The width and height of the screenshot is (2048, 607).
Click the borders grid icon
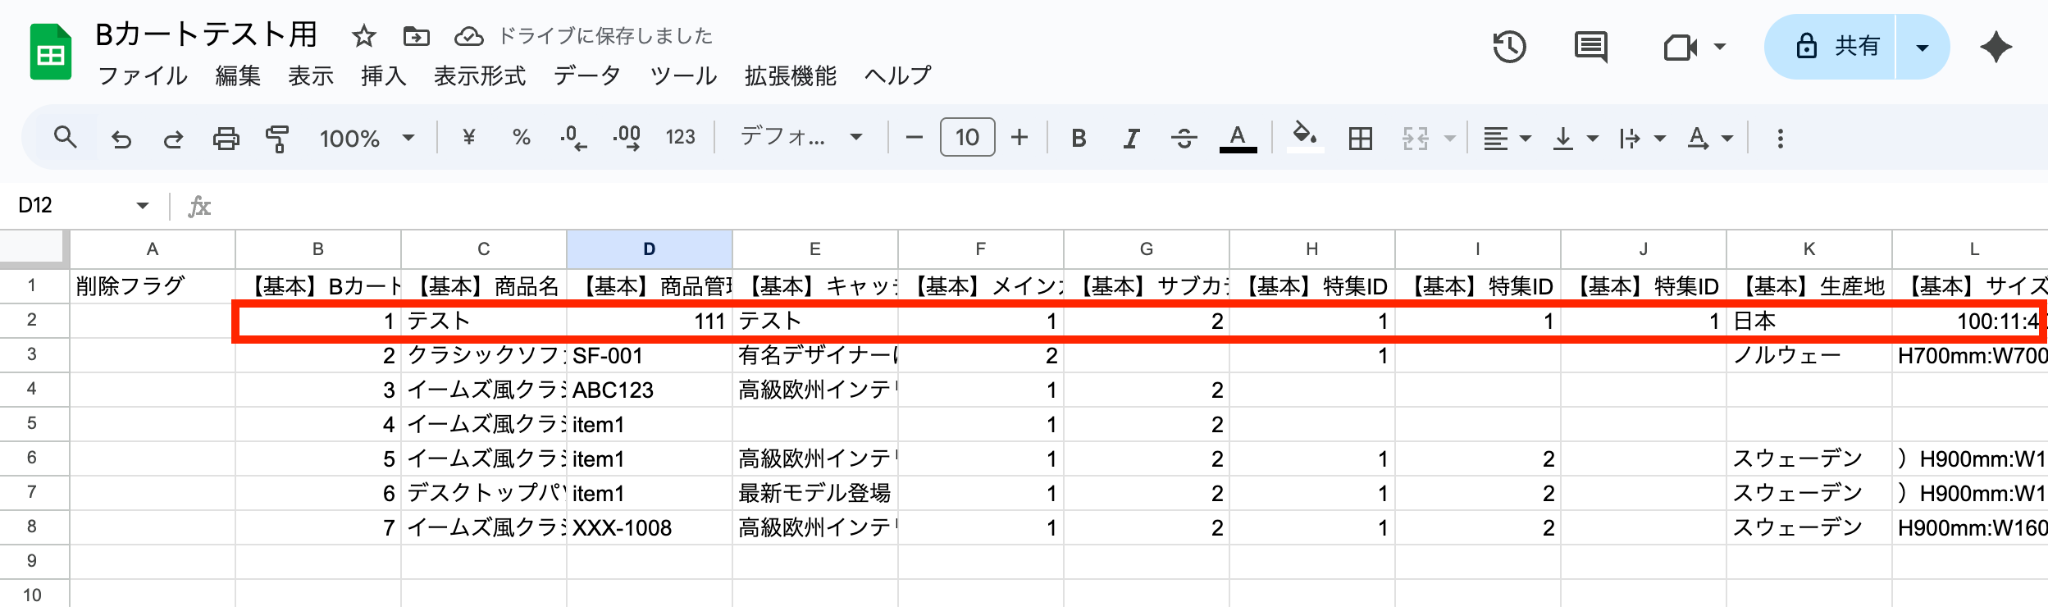tap(1360, 138)
